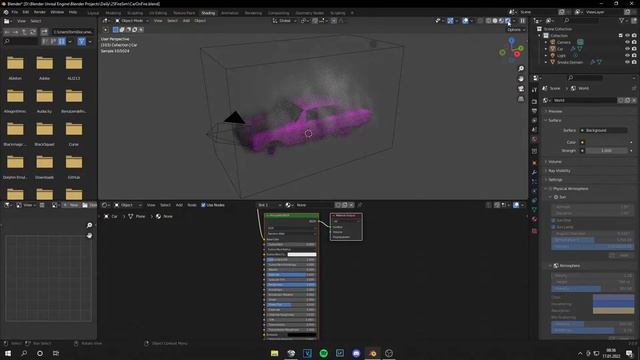
Task: Expand the Settings panel in World properties
Action: [555, 180]
